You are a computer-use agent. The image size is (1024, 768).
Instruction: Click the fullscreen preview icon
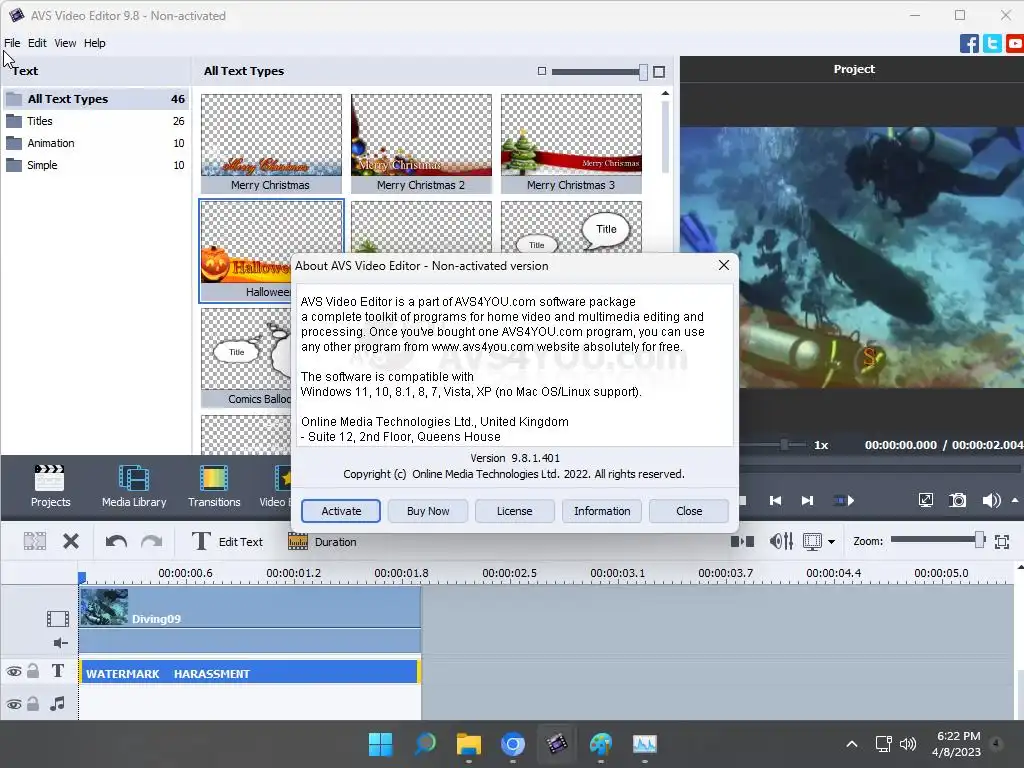(925, 500)
